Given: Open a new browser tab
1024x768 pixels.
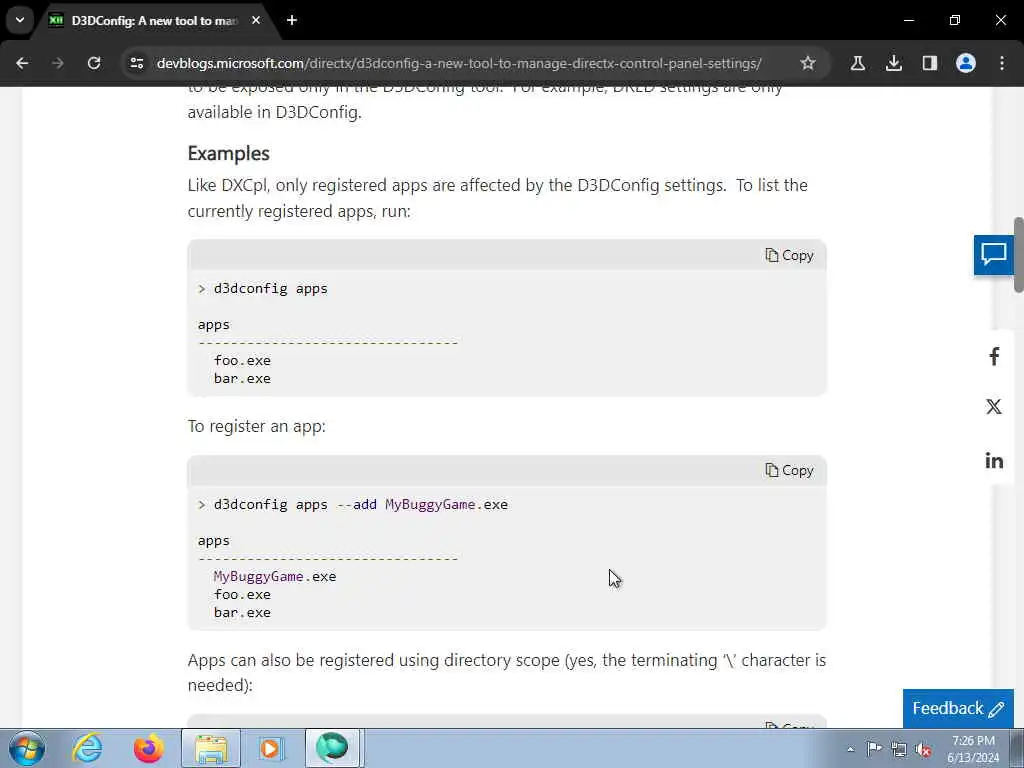Looking at the screenshot, I should point(292,20).
